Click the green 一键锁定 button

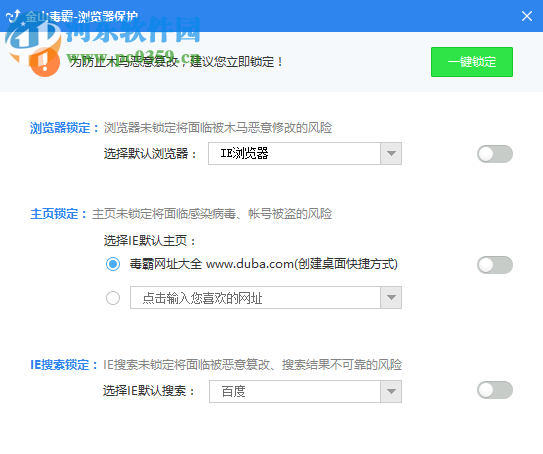pyautogui.click(x=472, y=62)
